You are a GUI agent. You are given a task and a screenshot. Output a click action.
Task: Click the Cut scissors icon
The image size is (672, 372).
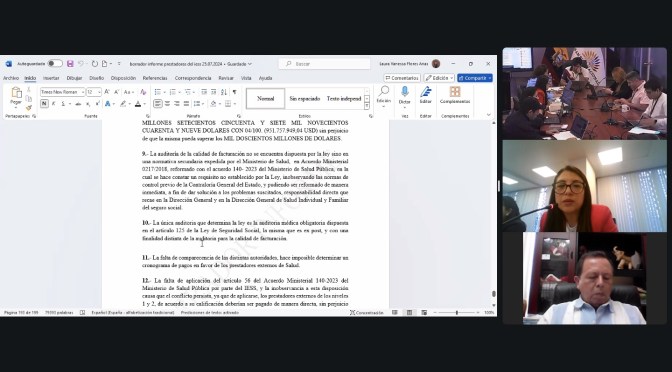tap(29, 90)
